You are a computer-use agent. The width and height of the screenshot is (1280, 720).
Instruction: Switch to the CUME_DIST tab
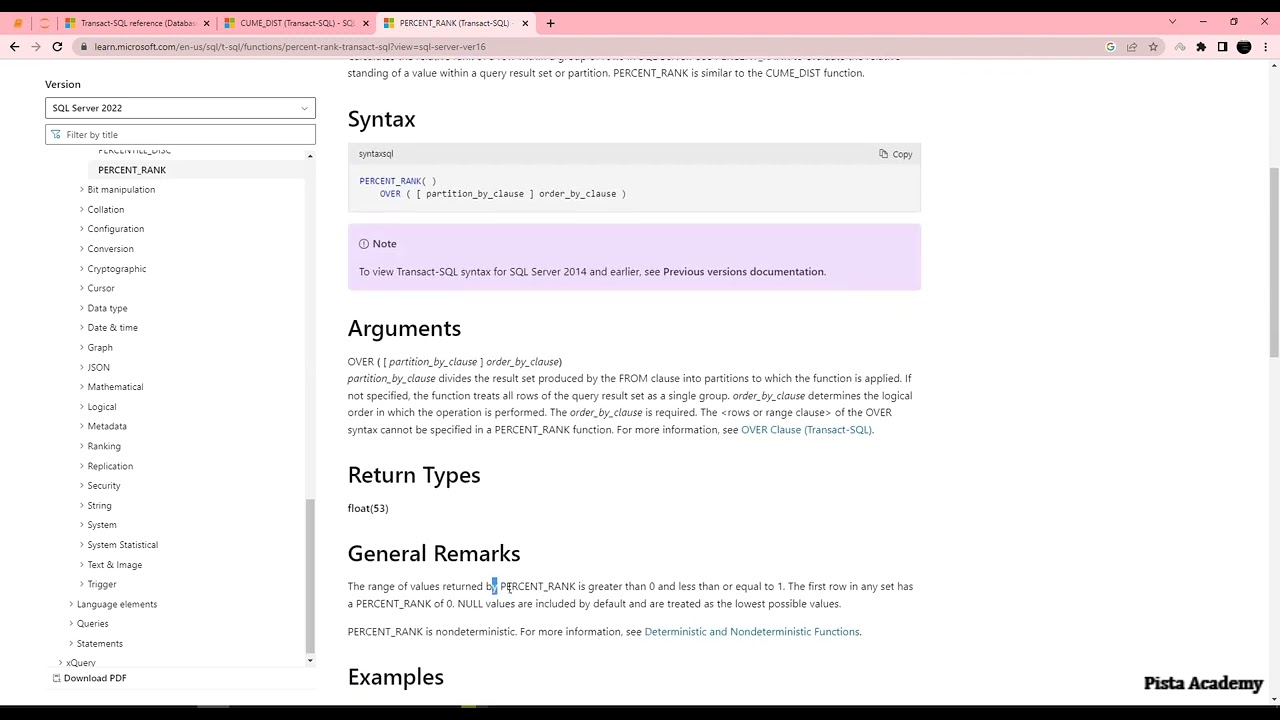[296, 23]
